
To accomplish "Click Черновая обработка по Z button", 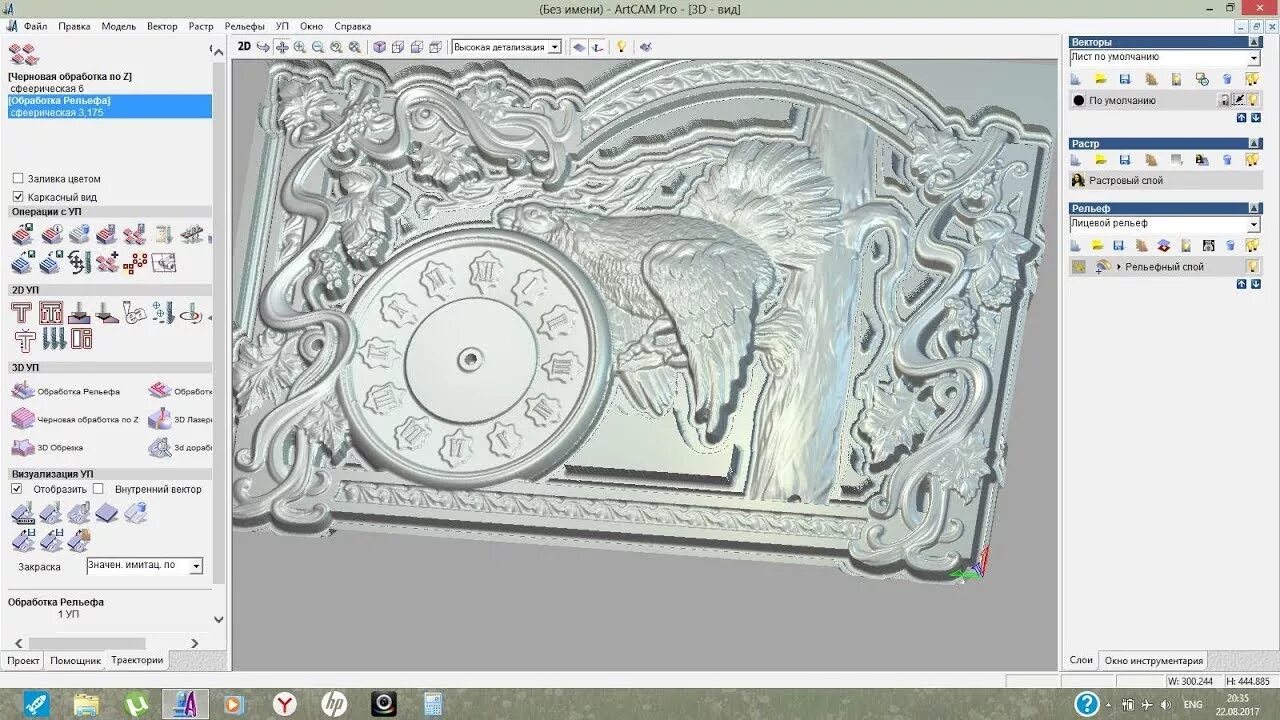I will [75, 419].
